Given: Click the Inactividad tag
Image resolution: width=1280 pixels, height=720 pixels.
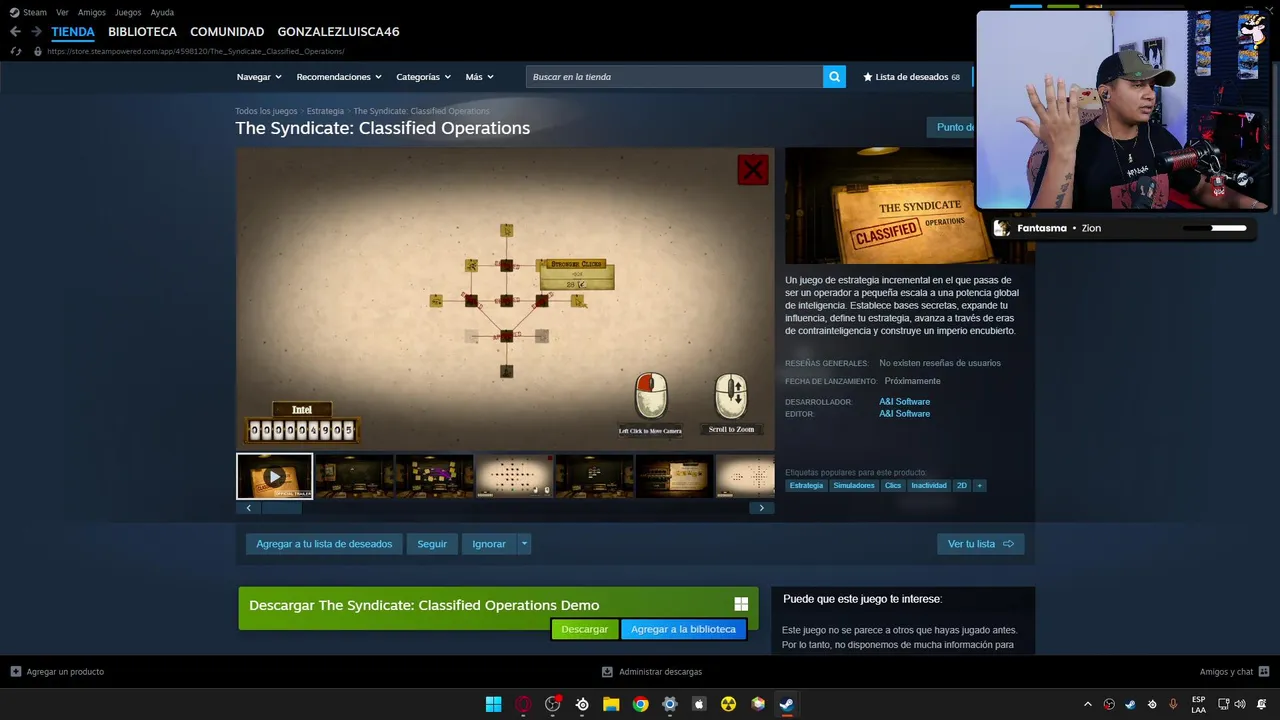Looking at the screenshot, I should (x=929, y=486).
